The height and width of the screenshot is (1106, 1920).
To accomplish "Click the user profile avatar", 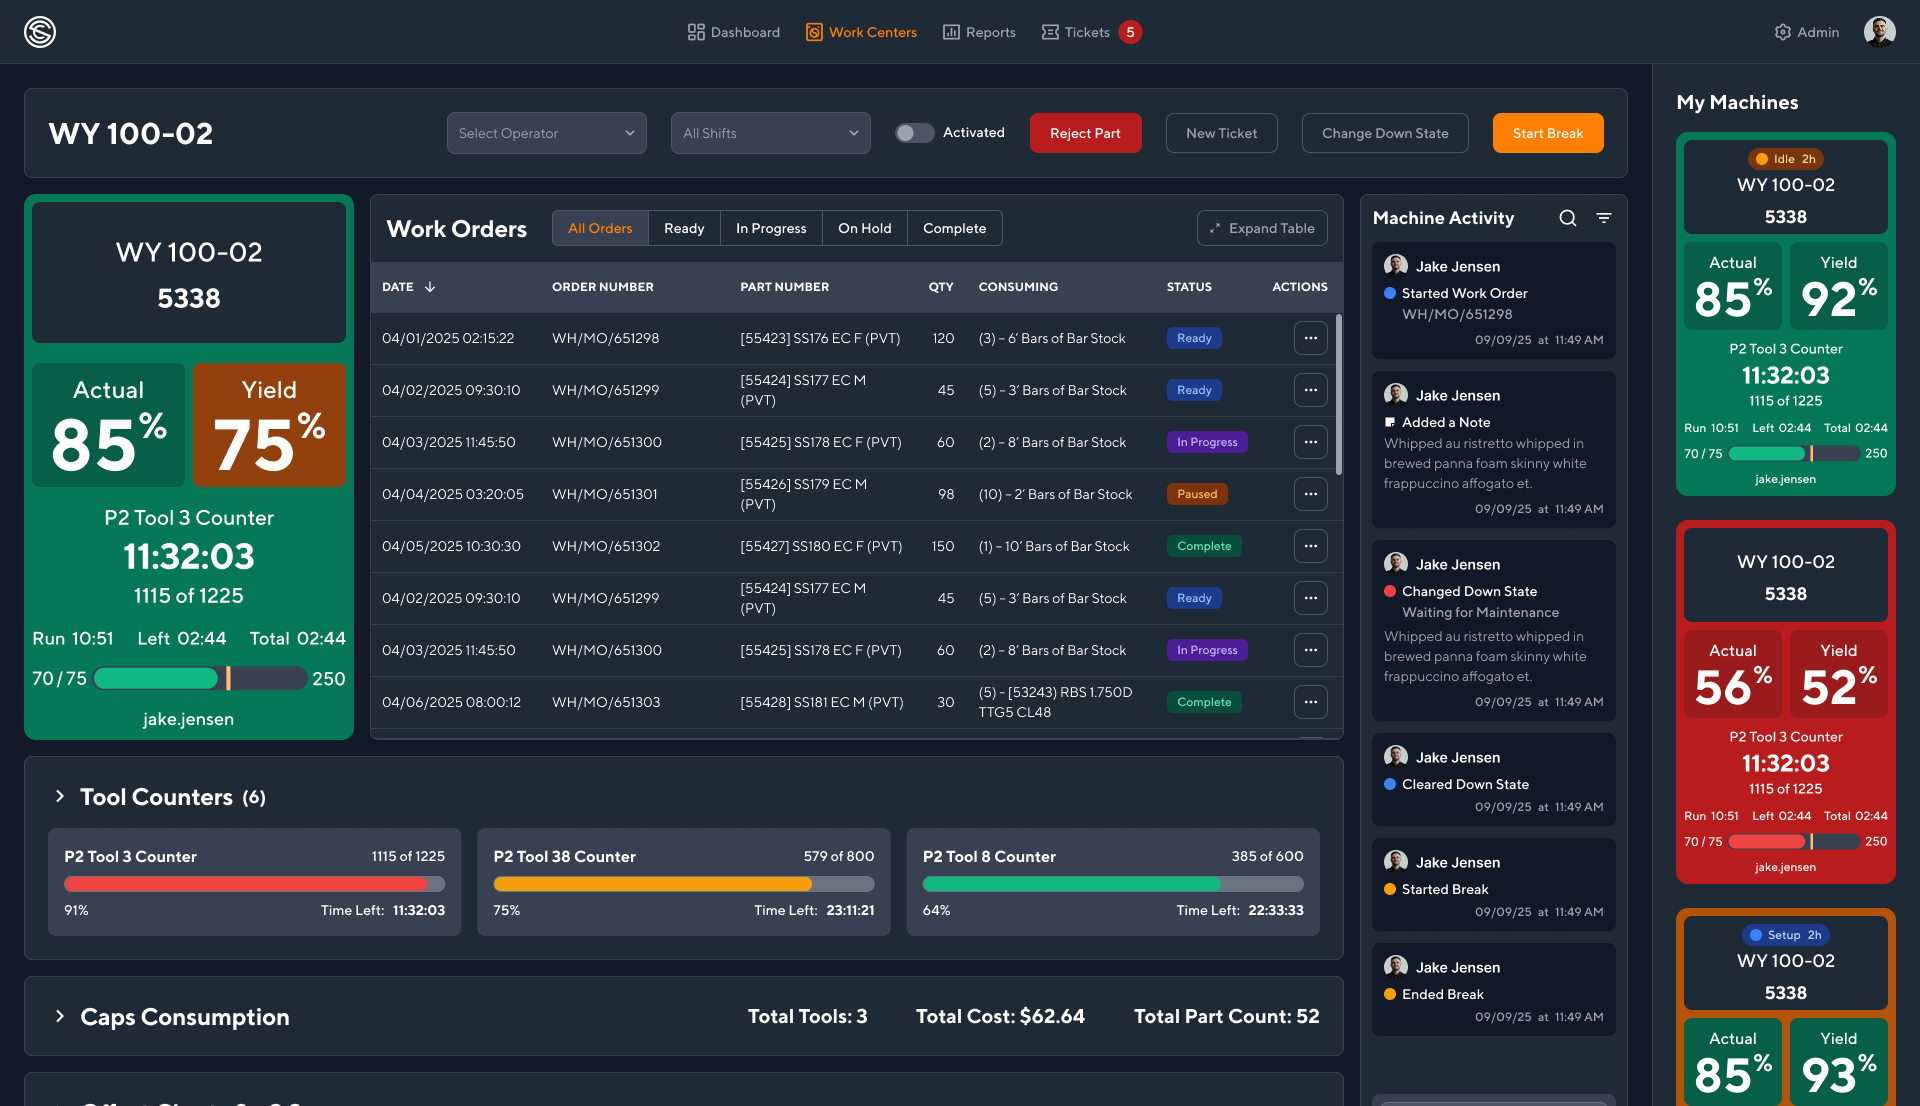I will pos(1879,32).
